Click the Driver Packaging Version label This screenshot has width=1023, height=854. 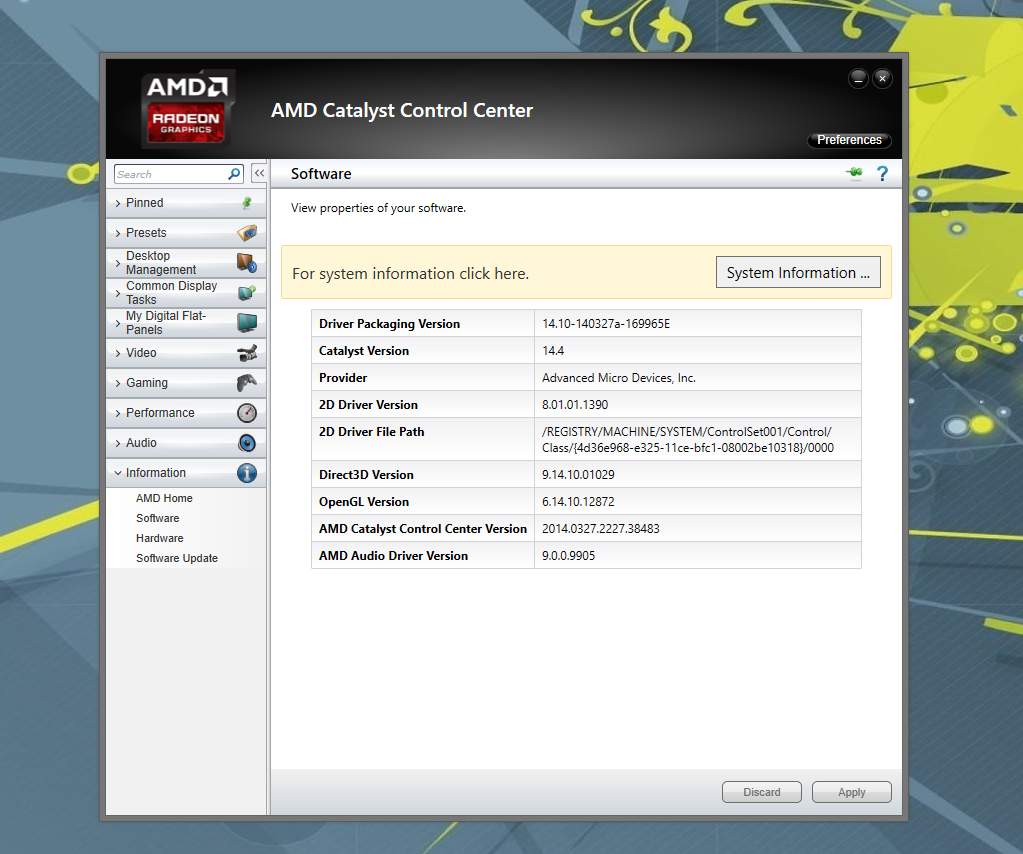click(x=389, y=324)
